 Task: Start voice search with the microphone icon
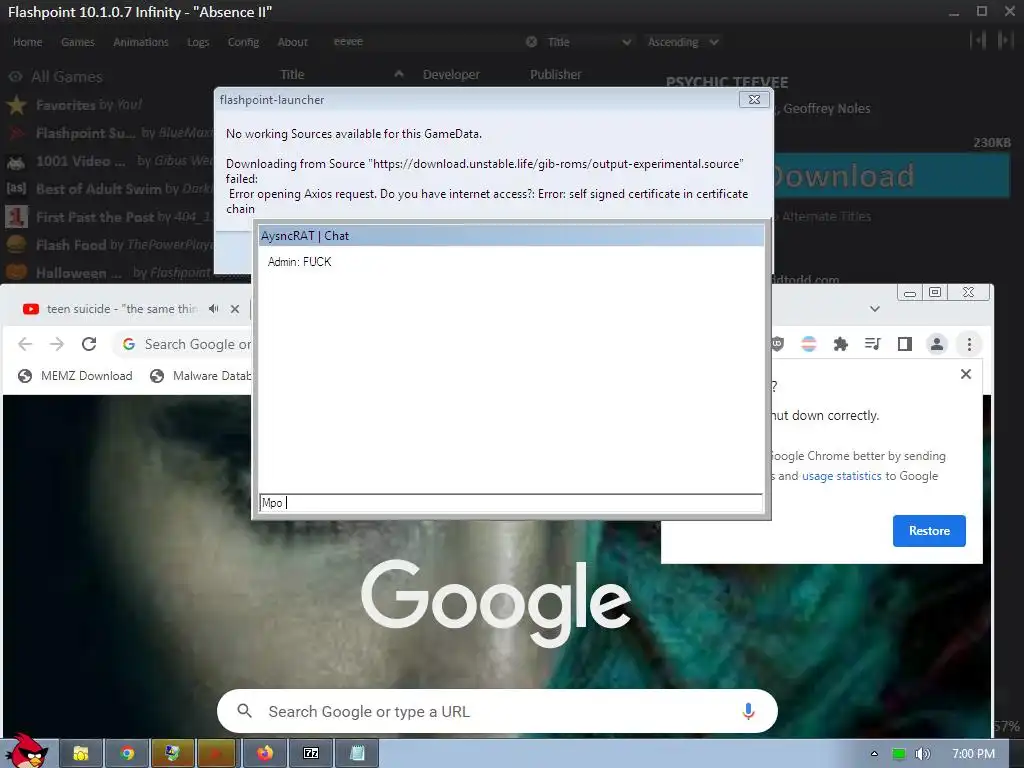pyautogui.click(x=748, y=711)
